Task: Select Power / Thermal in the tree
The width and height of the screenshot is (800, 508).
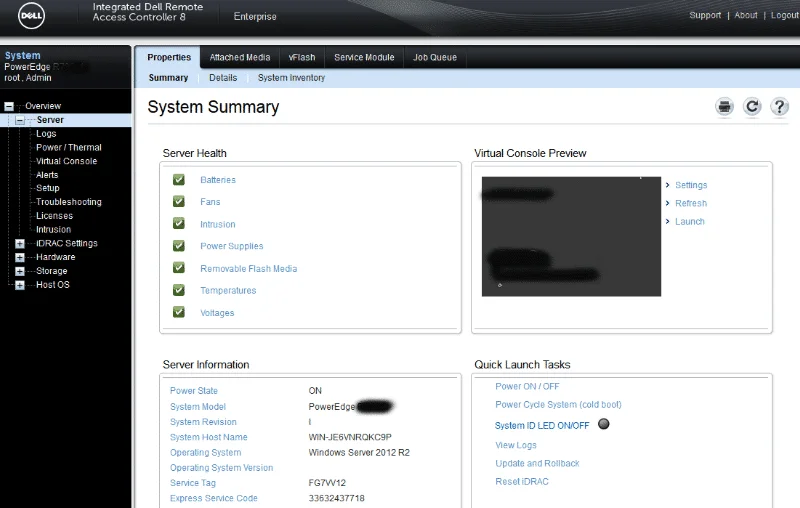Action: pyautogui.click(x=69, y=147)
